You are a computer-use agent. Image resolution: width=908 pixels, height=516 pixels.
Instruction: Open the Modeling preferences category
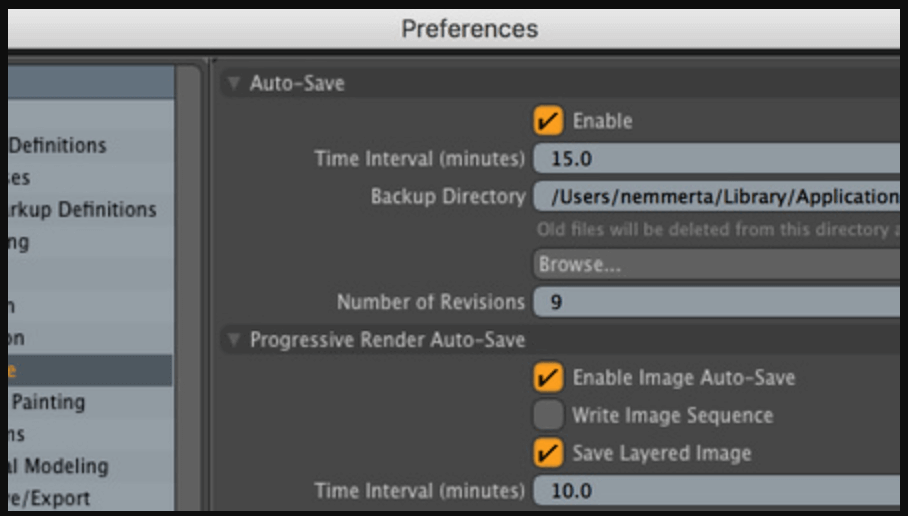[60, 466]
